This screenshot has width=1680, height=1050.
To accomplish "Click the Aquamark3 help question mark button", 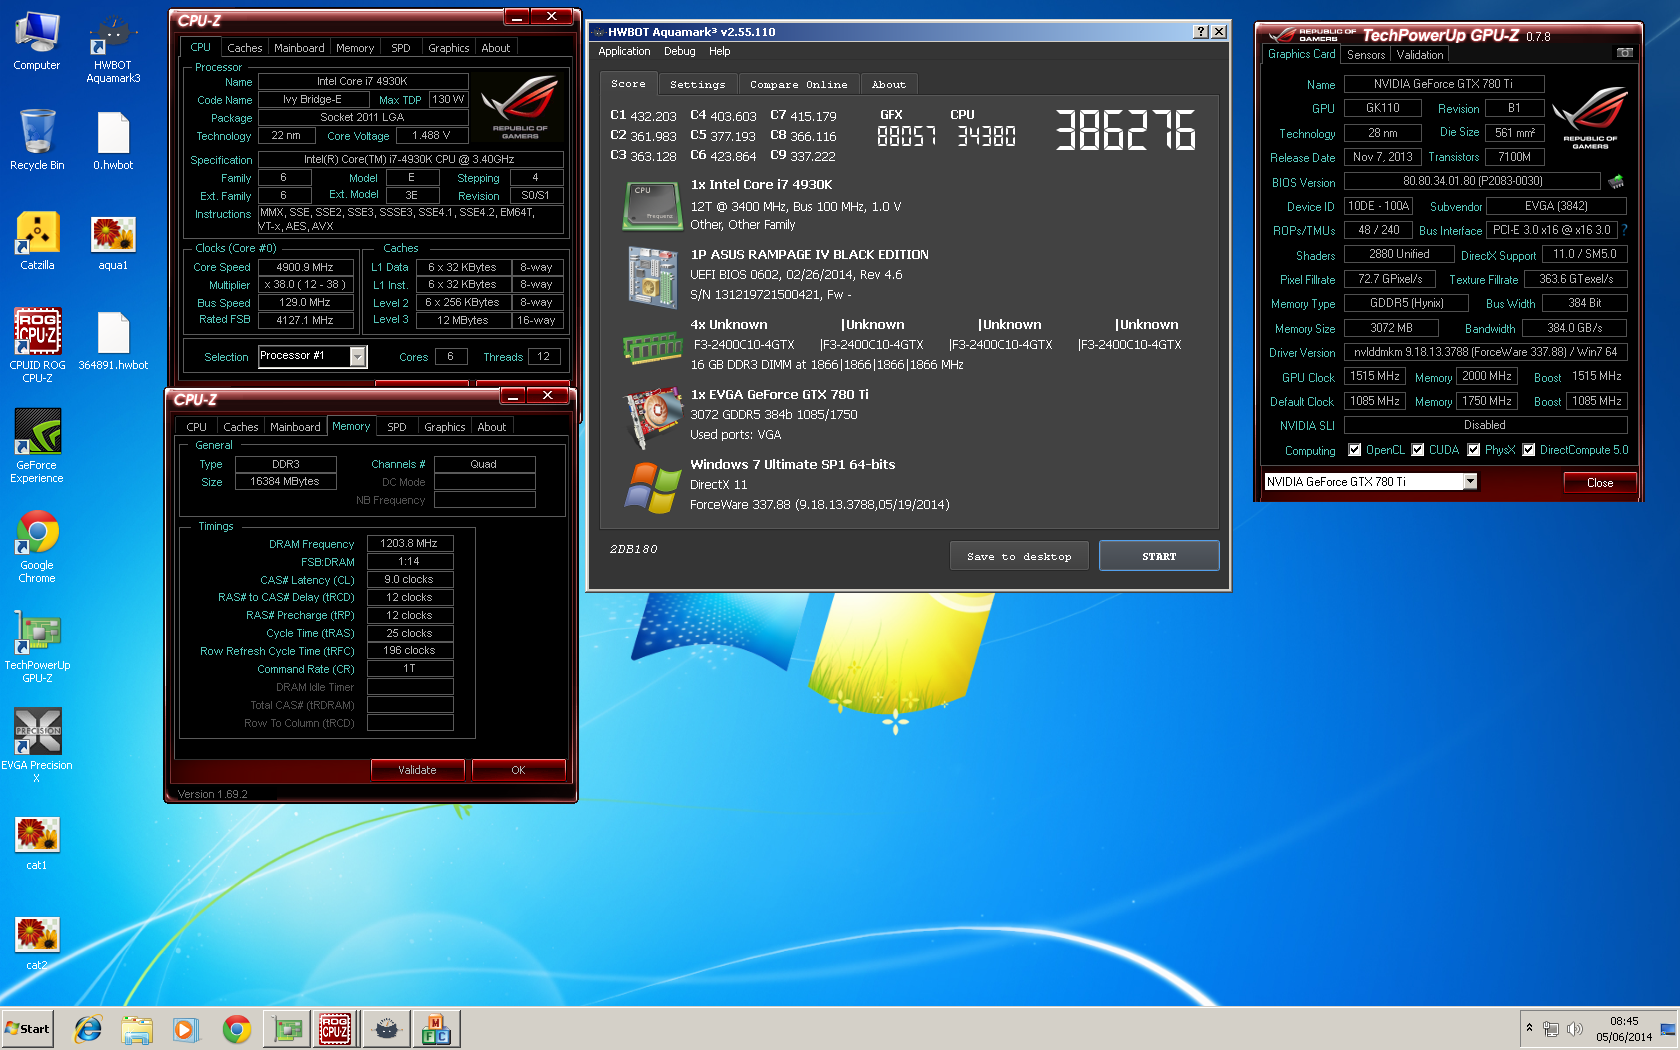I will tap(1201, 32).
